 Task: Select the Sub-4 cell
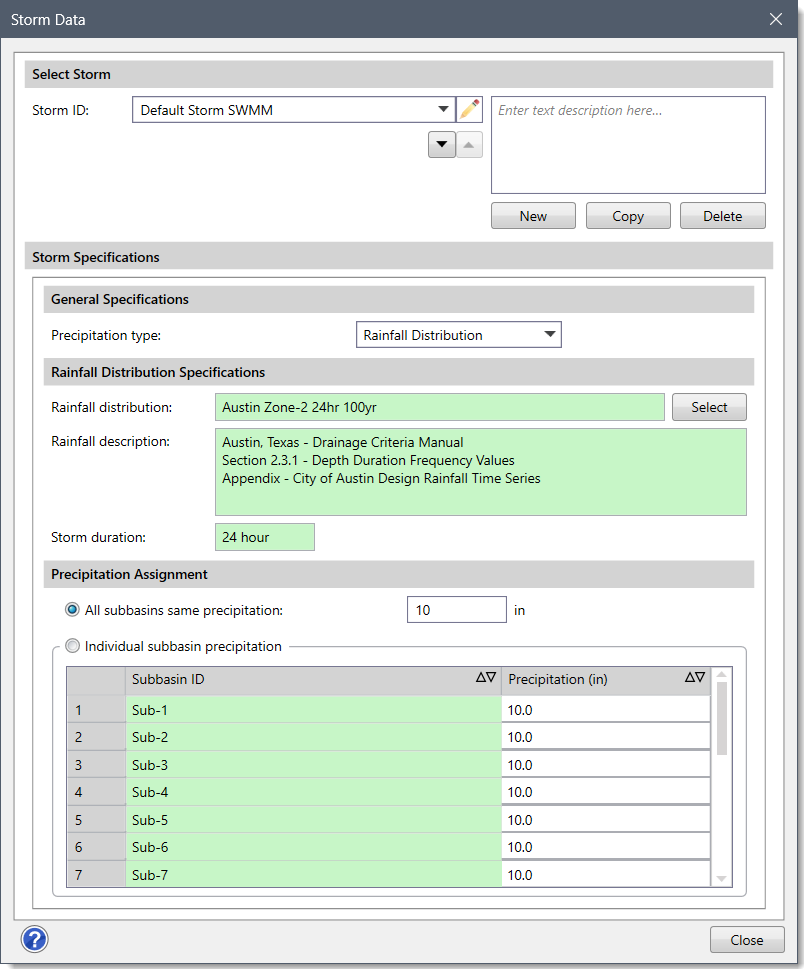tap(313, 792)
